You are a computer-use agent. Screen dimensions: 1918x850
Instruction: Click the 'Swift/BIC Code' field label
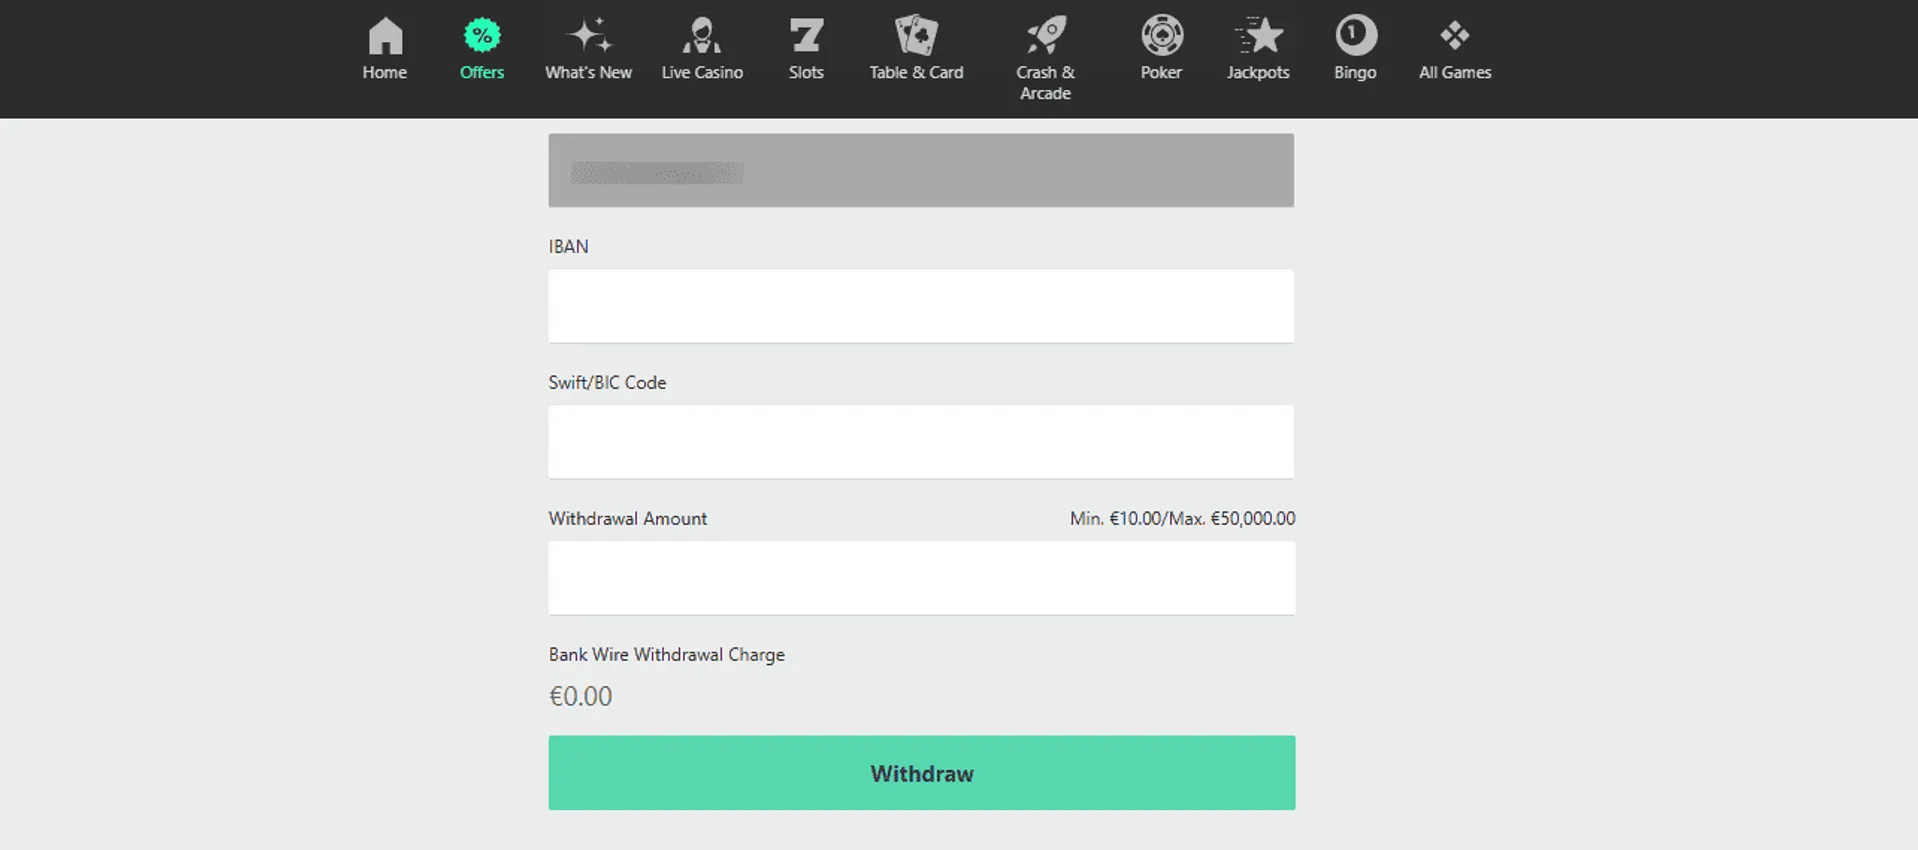click(x=607, y=383)
